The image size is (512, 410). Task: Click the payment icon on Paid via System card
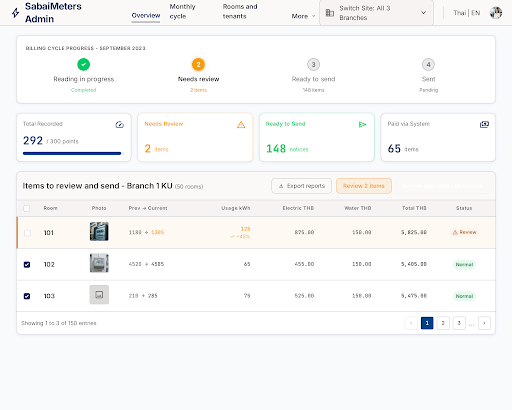484,124
